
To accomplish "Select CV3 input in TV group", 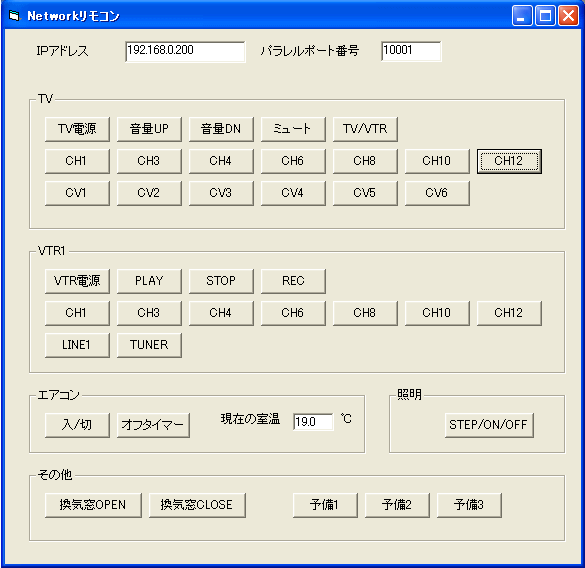I will tap(221, 193).
